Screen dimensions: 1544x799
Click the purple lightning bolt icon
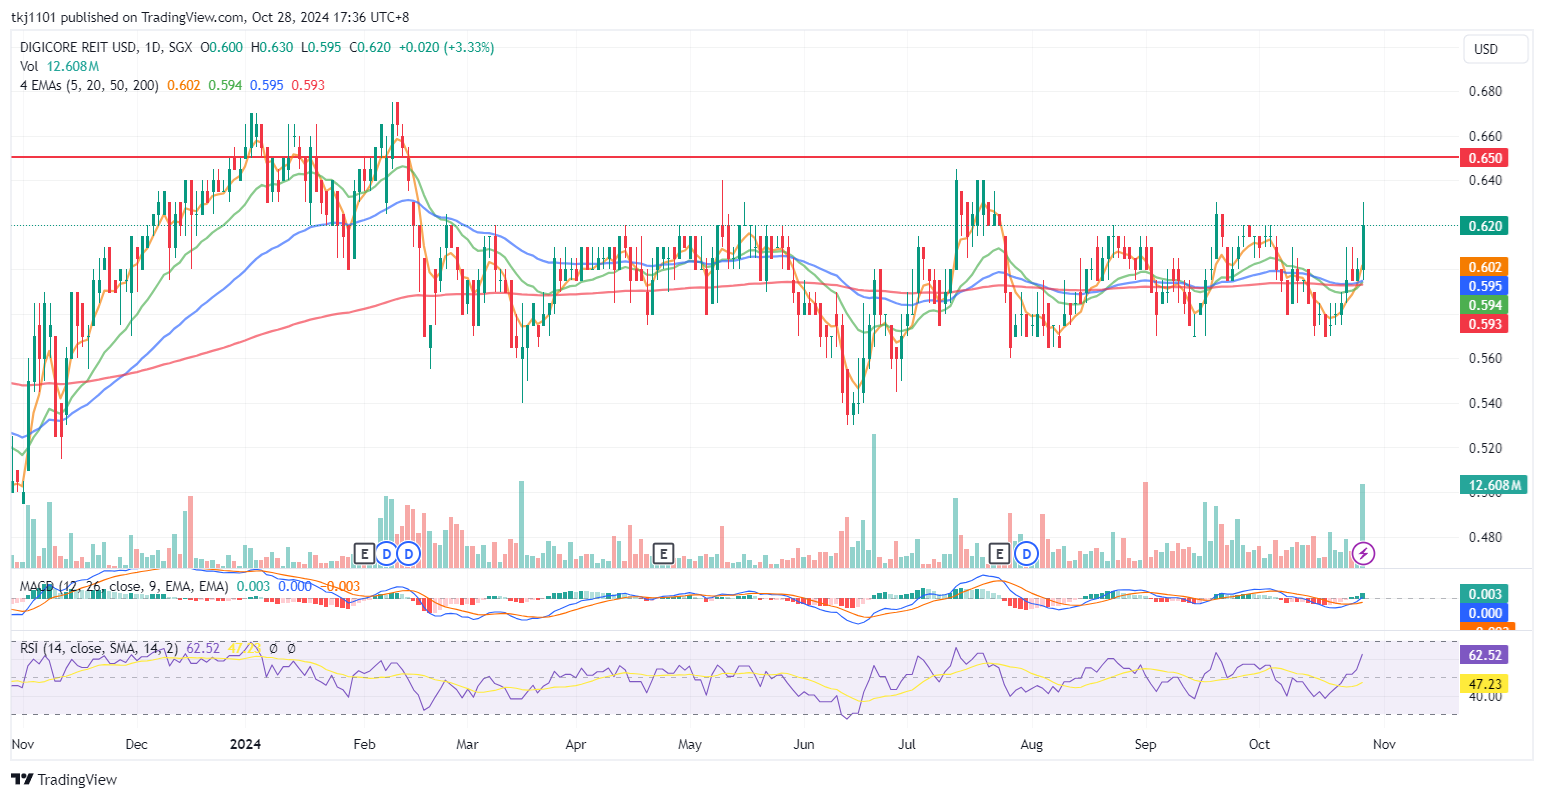point(1364,553)
